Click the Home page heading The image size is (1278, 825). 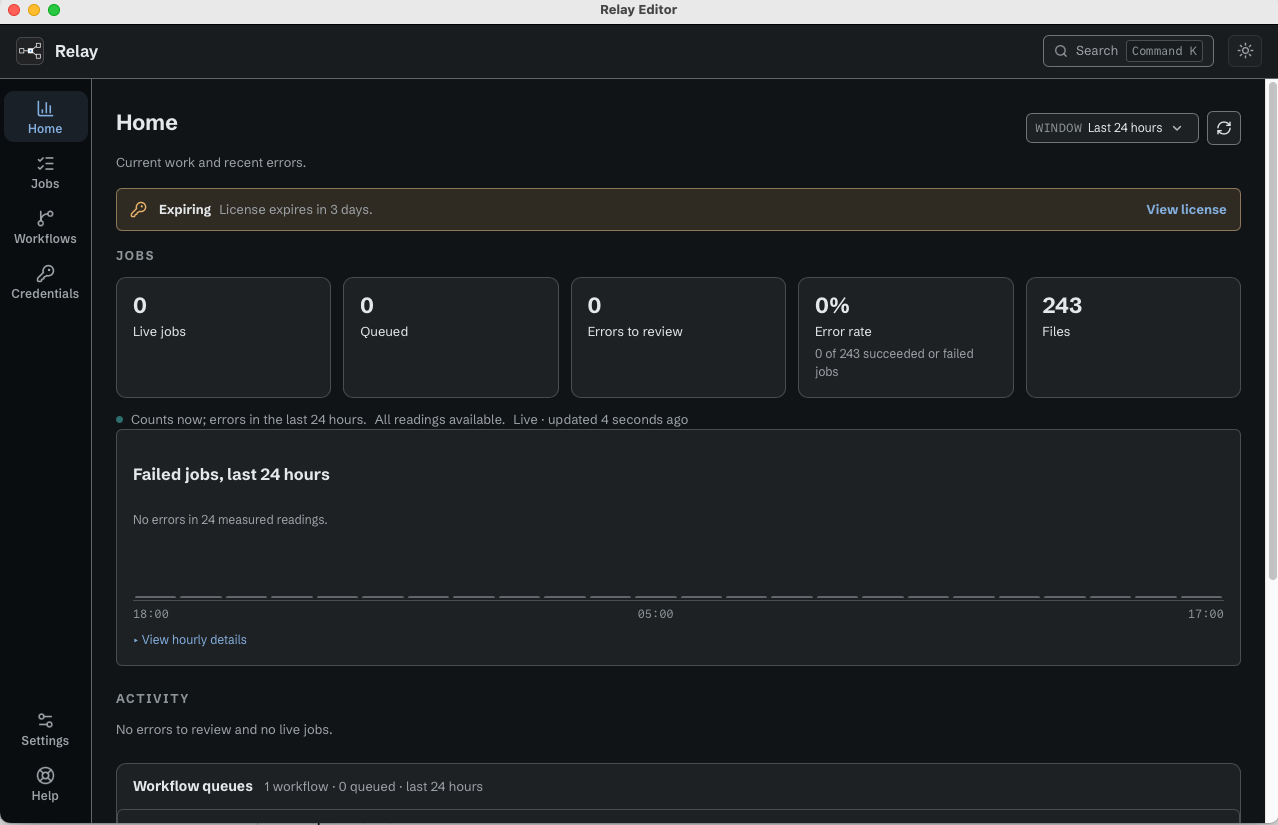click(147, 122)
